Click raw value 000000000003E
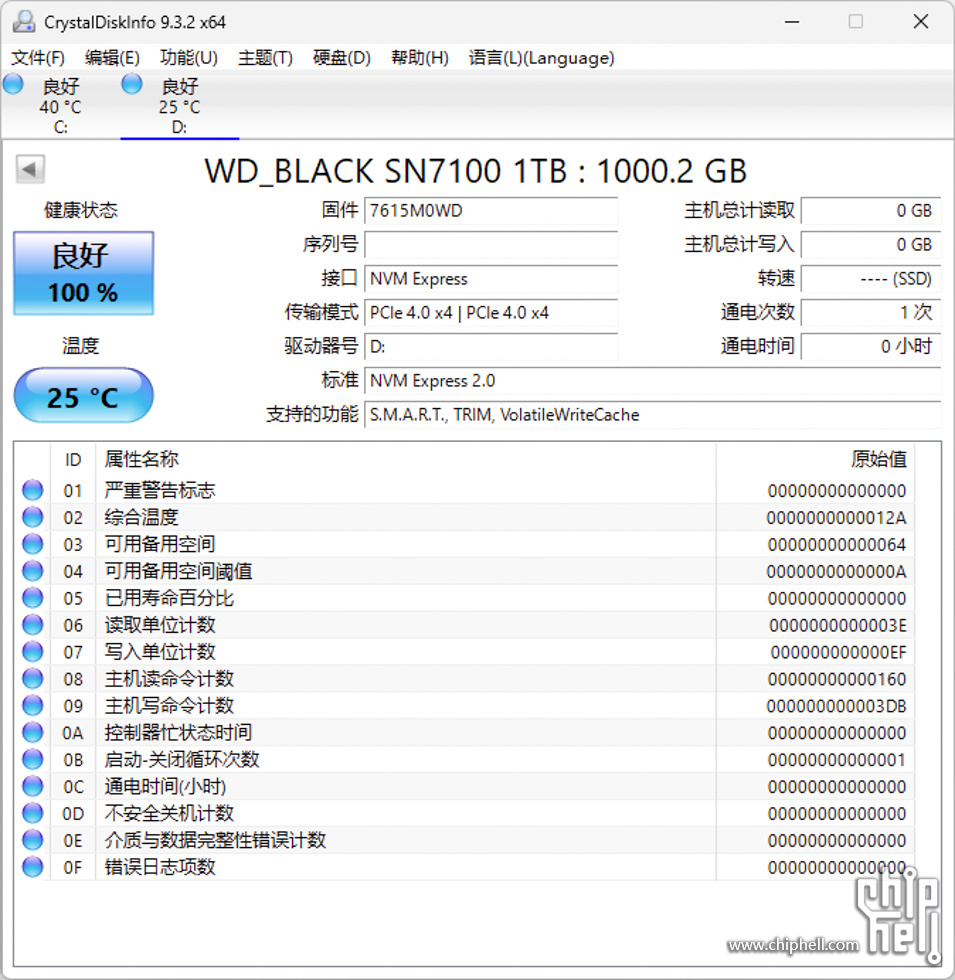This screenshot has width=955, height=980. click(838, 625)
